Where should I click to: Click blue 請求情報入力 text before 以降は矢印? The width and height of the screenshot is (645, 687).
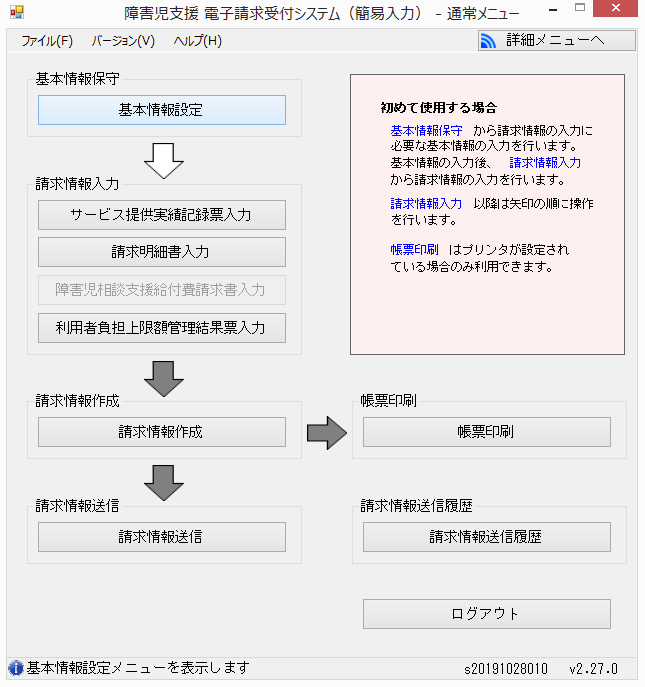(426, 204)
